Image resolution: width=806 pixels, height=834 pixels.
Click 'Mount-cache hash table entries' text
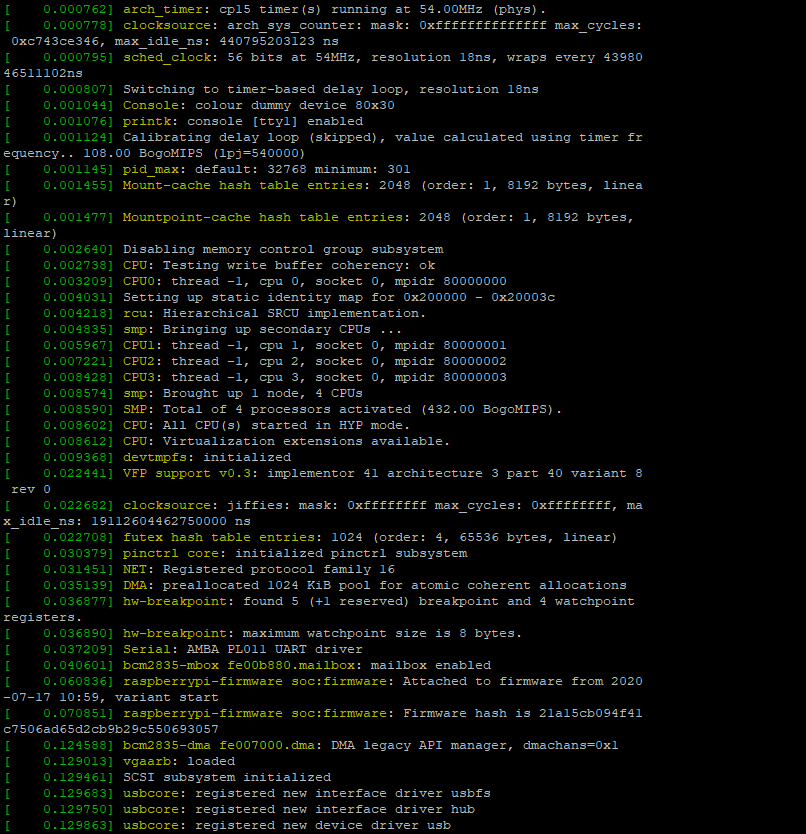point(243,185)
